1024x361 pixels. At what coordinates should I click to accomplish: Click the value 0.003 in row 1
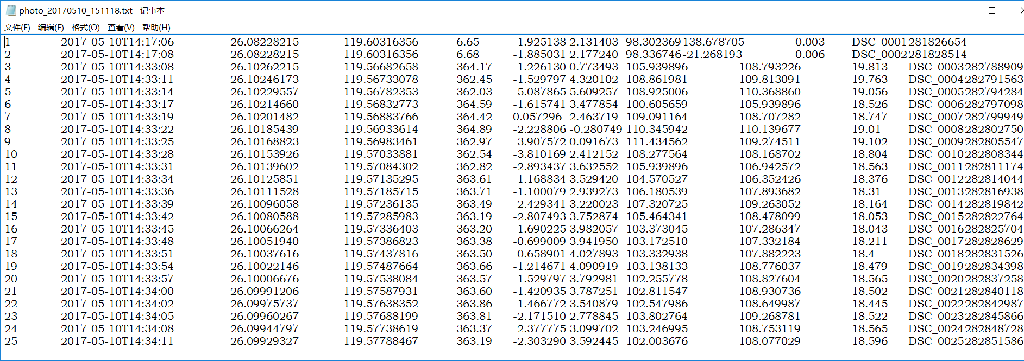pos(810,41)
